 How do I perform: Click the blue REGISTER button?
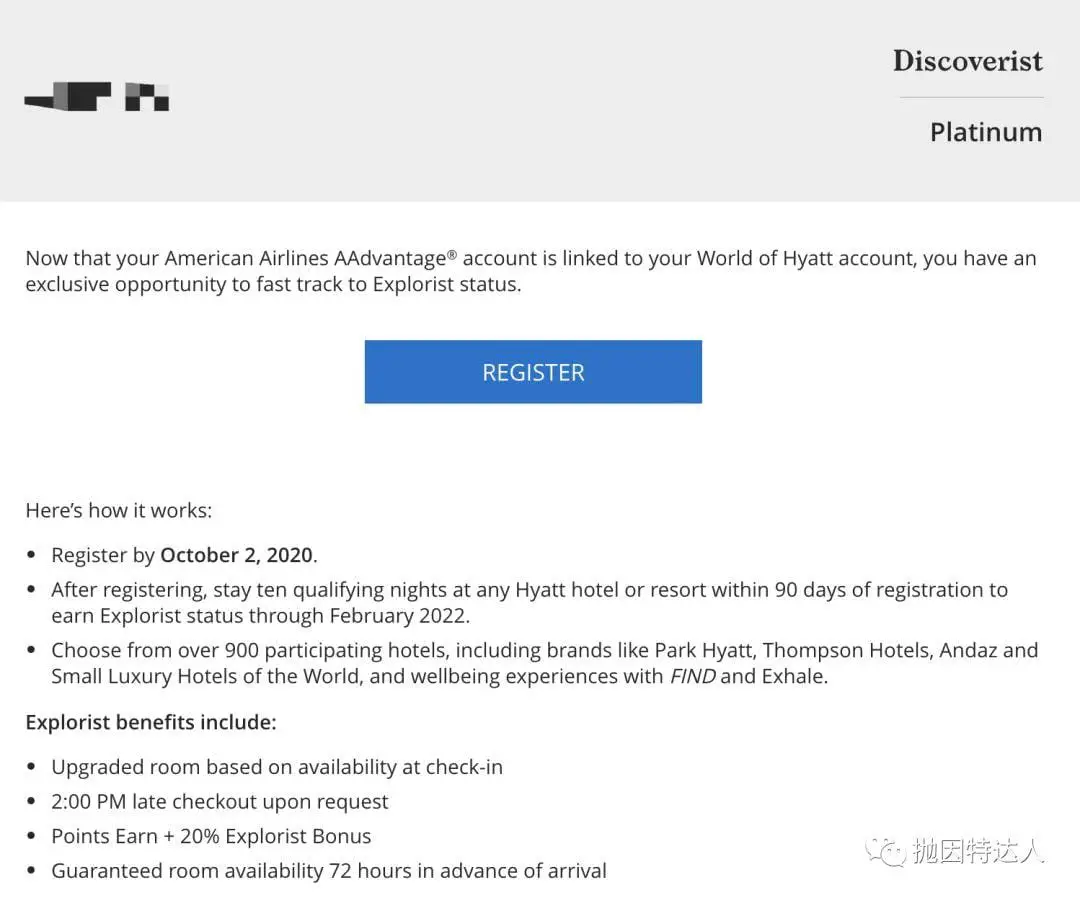pos(533,372)
